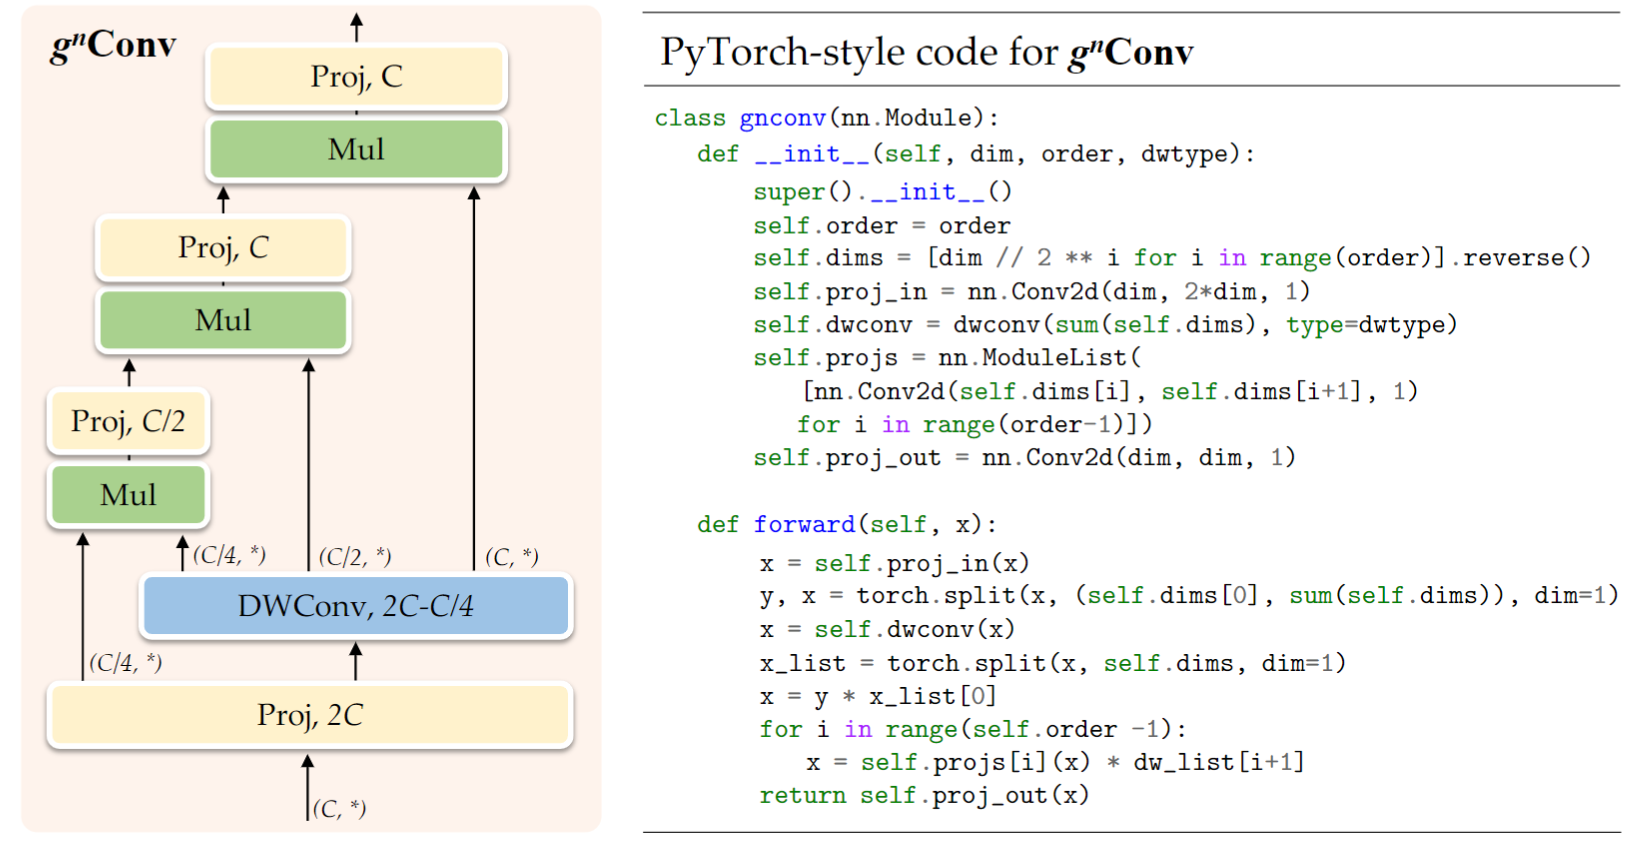Click the "[nn.Conv2d(self.dims[i], self.dims[i+1], 1)" line

pos(1110,391)
